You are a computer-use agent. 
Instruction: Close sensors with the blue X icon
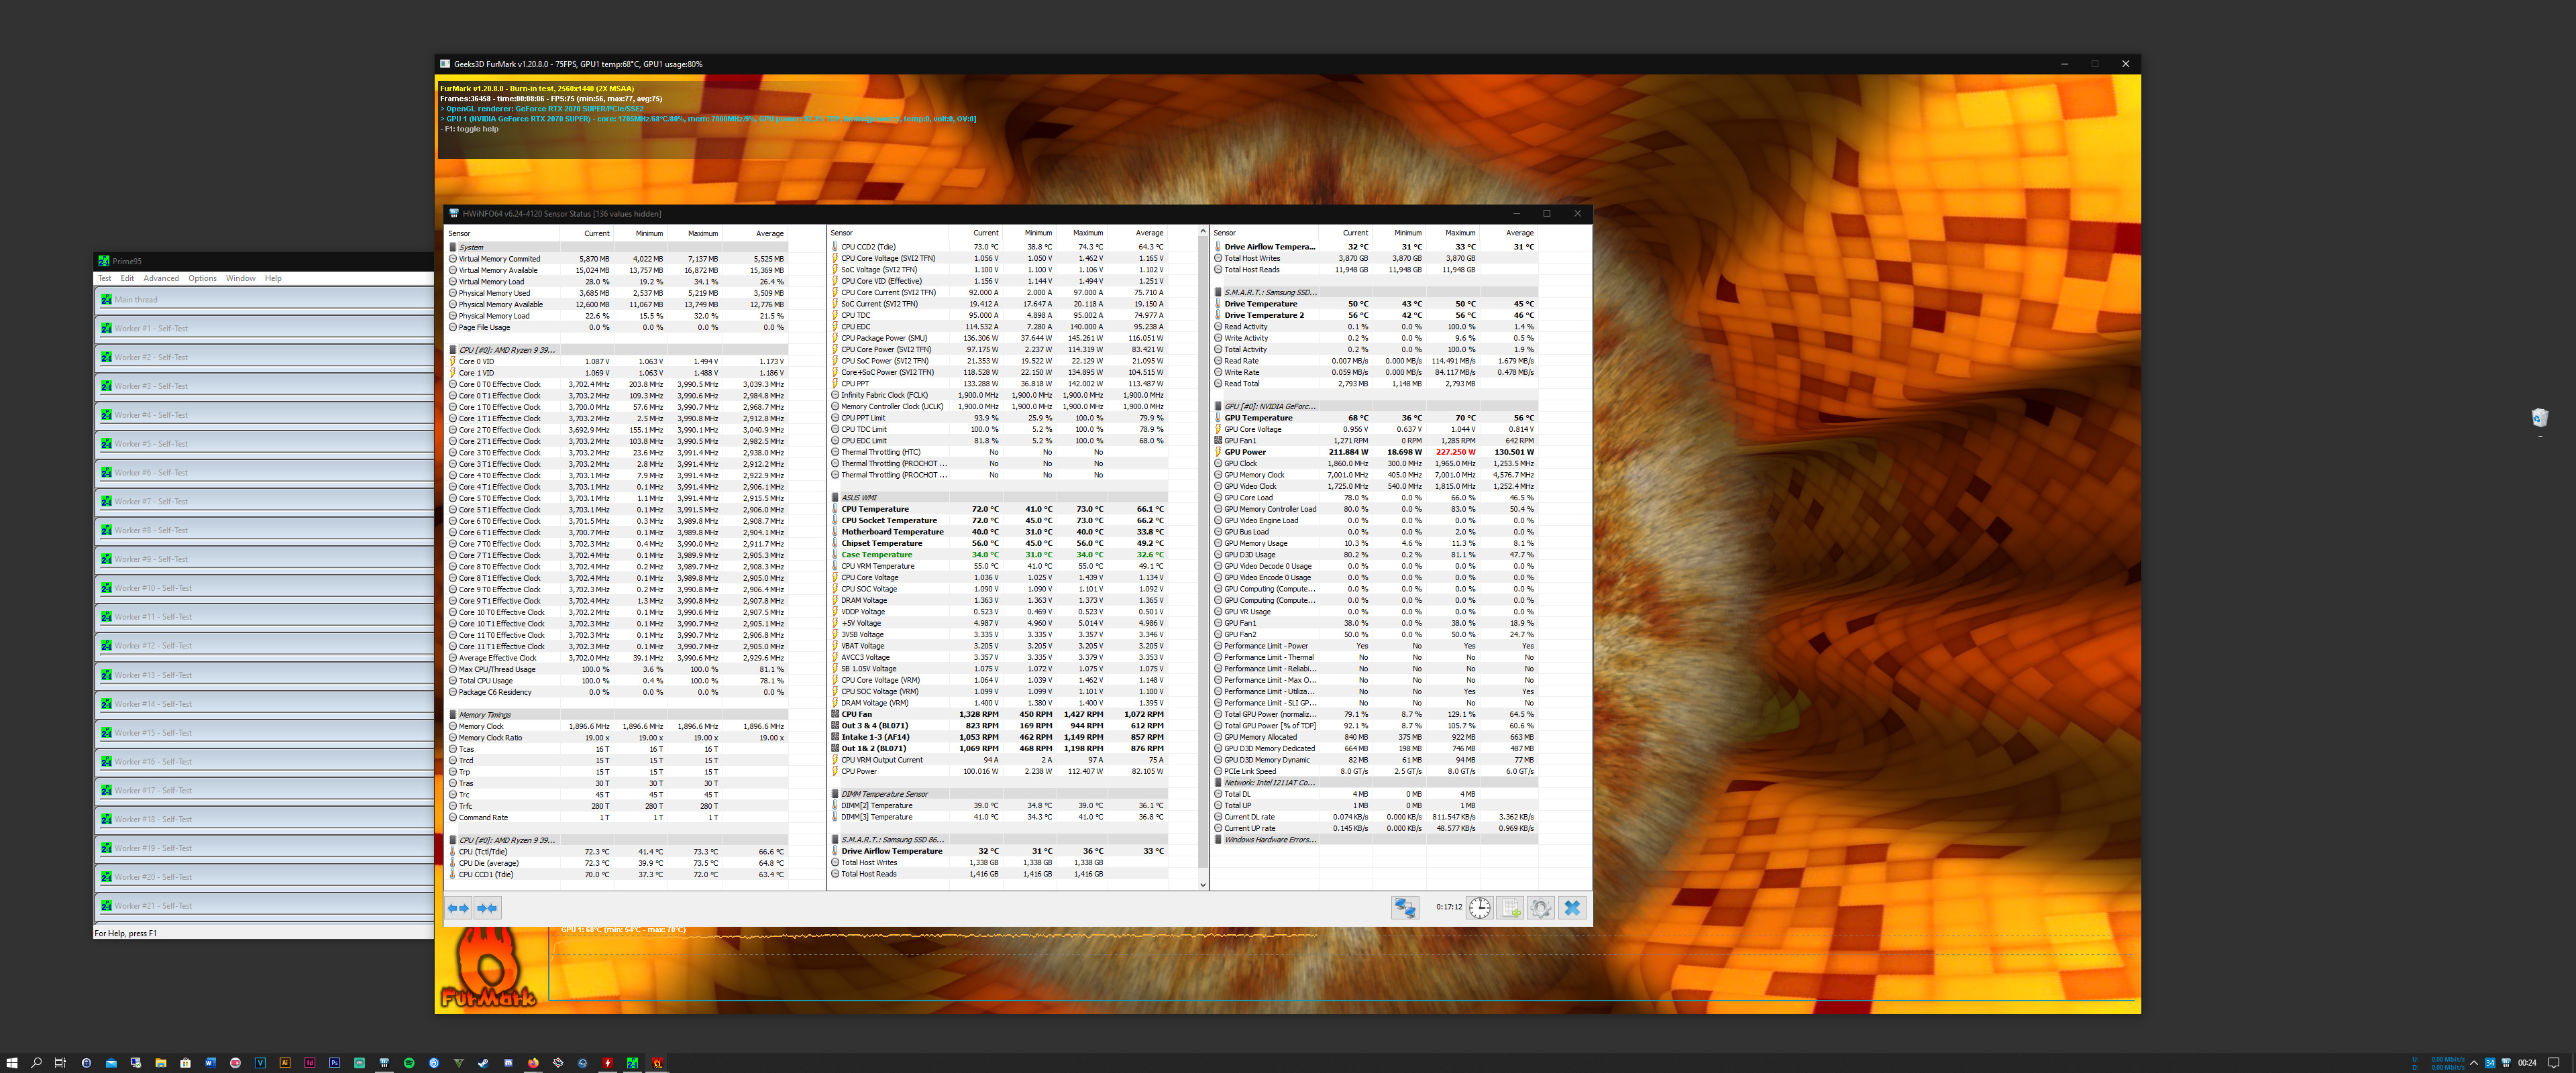point(1572,908)
